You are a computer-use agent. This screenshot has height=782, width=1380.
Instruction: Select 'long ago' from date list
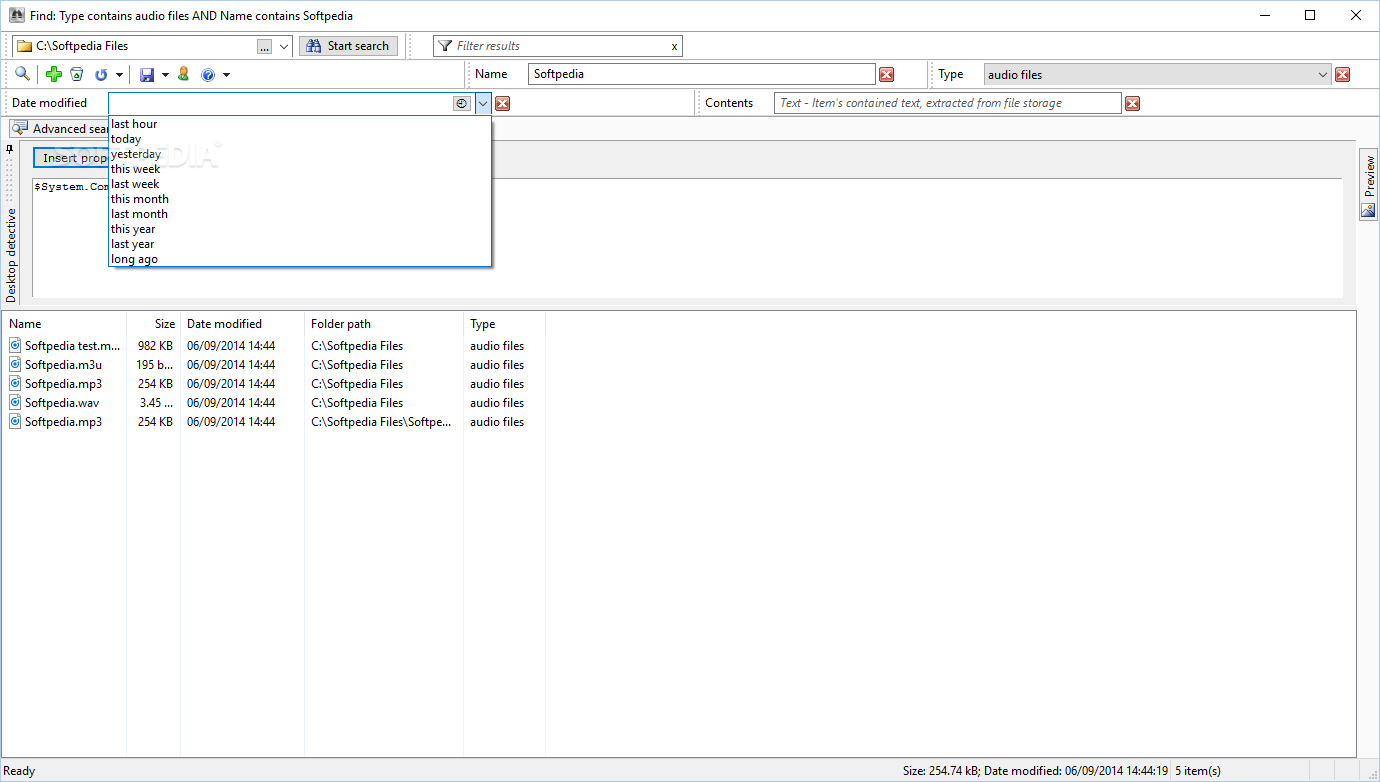[300, 259]
